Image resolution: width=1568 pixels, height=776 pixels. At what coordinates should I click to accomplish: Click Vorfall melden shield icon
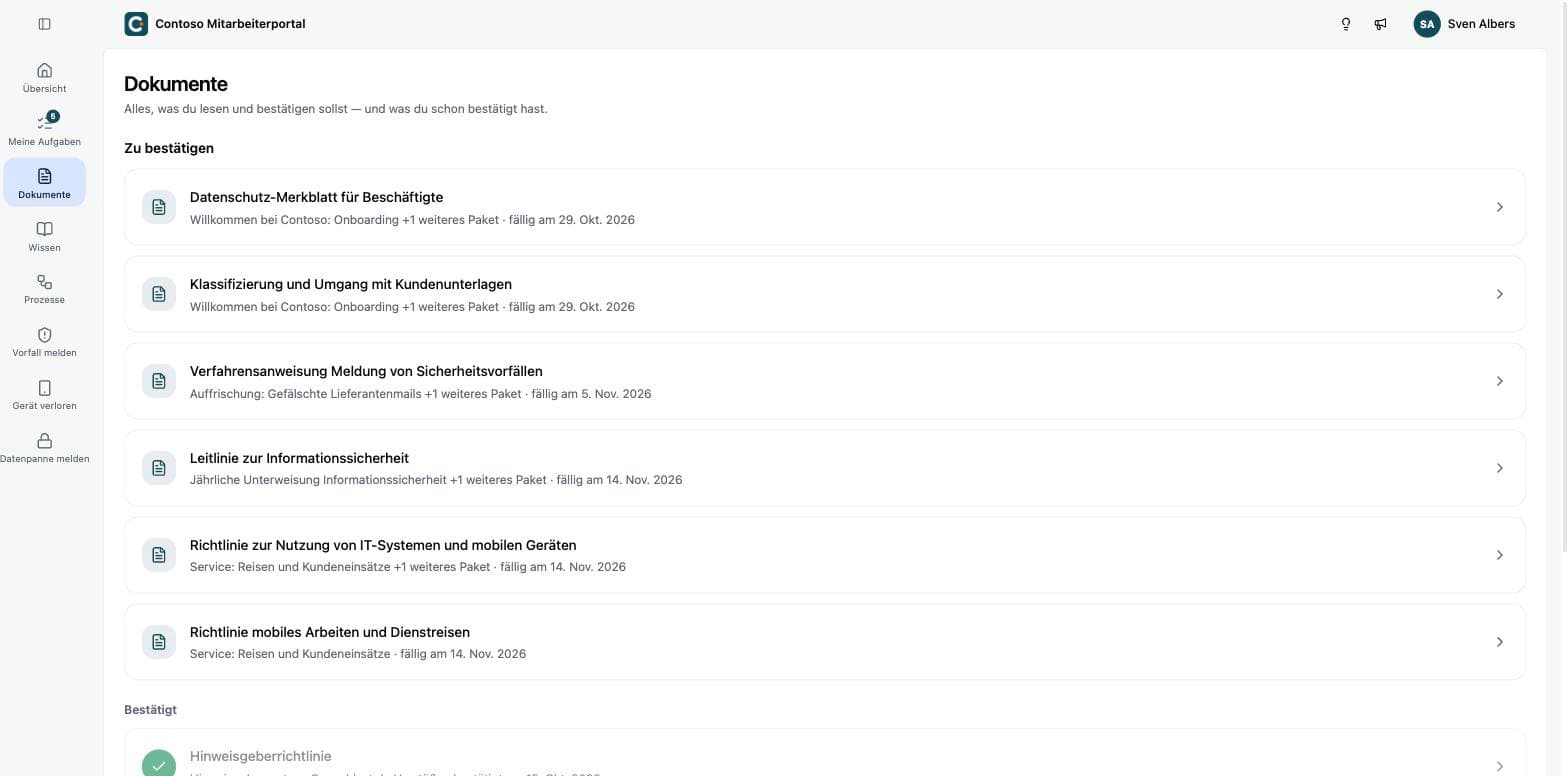44,335
